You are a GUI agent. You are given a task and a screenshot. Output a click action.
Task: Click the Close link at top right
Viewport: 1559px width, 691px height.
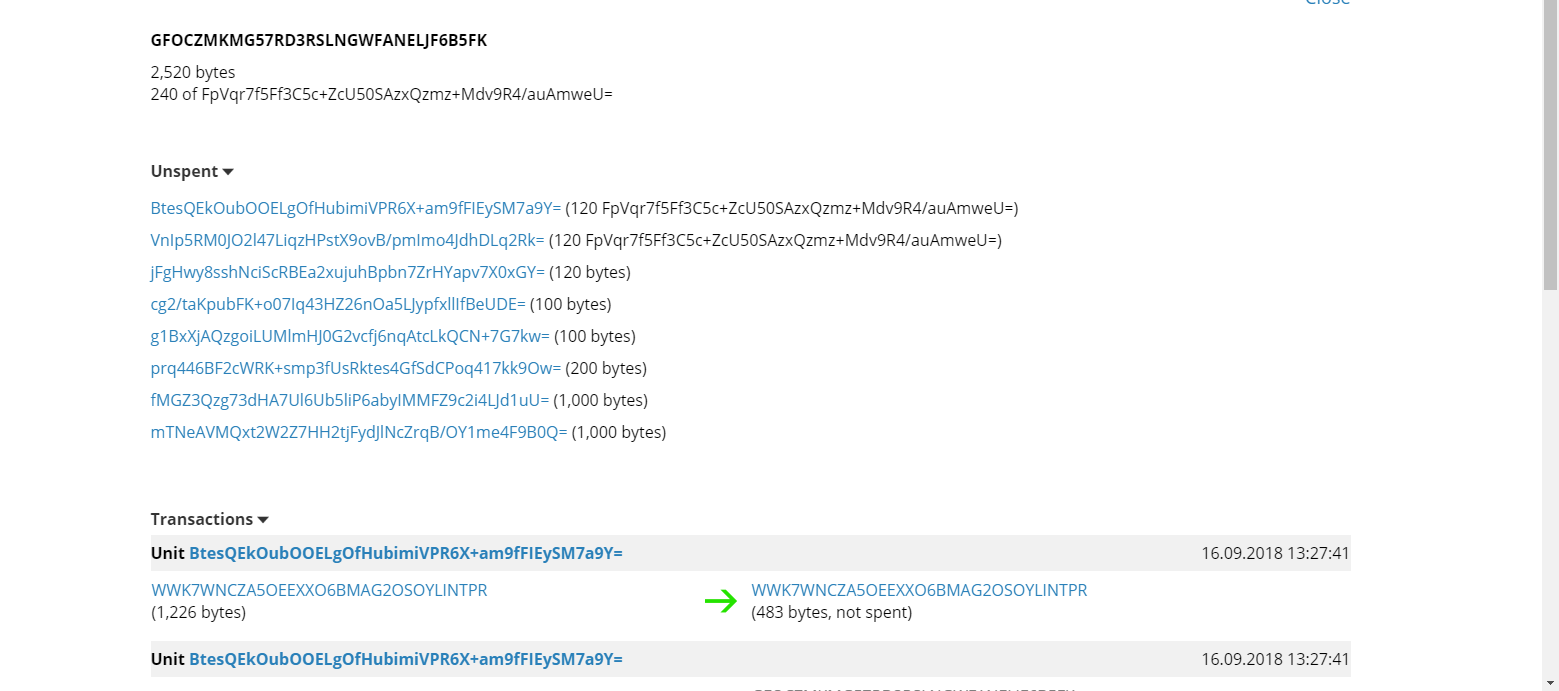(x=1328, y=3)
